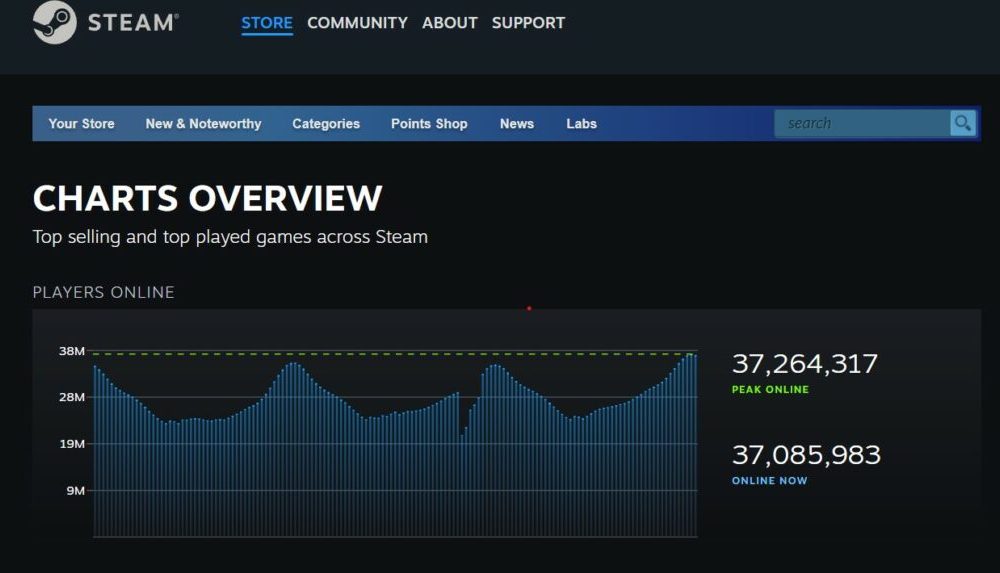Click the 28M axis label

(72, 397)
